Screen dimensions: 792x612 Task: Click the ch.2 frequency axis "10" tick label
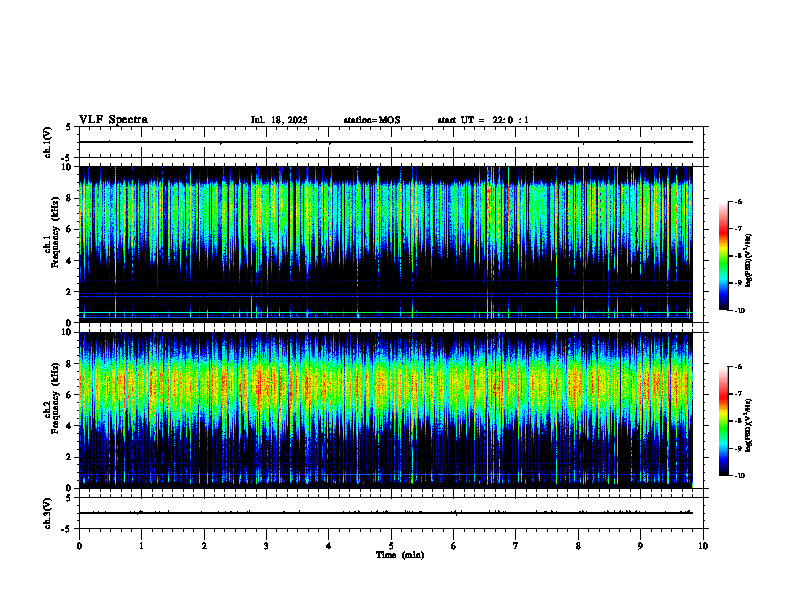68,332
